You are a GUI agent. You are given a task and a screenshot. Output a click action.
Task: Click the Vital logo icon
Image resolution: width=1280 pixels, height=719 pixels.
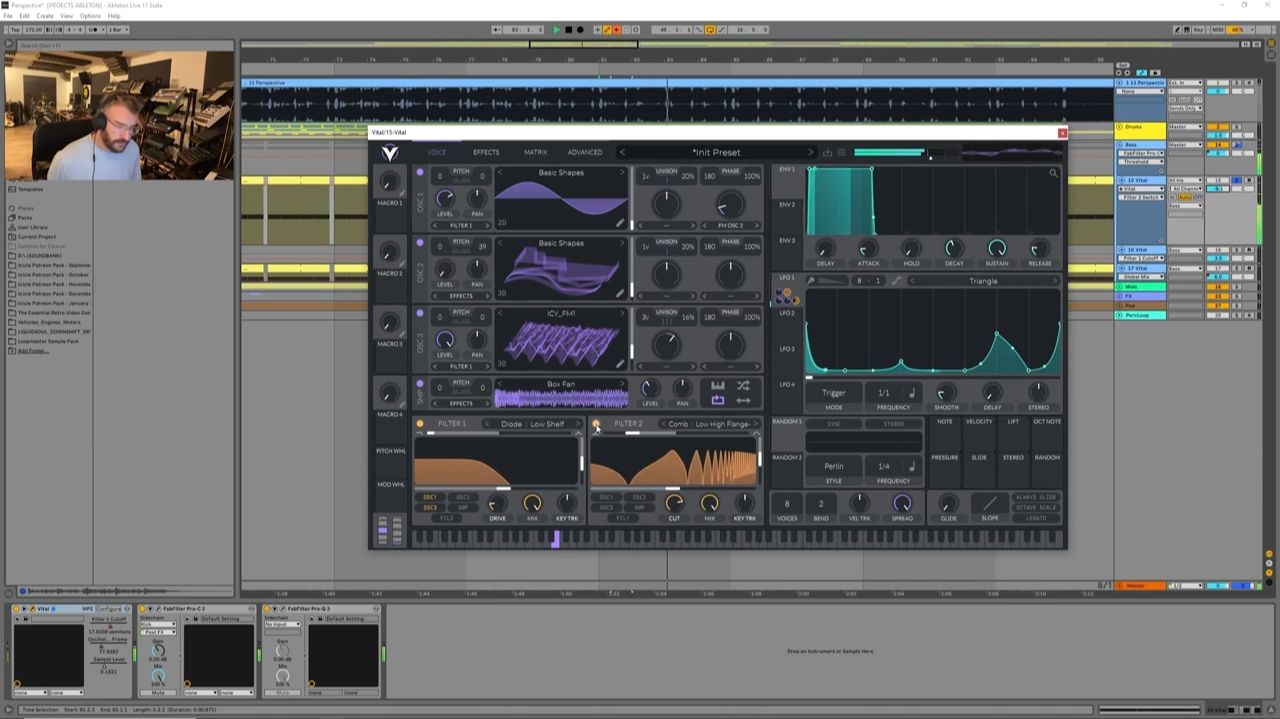[390, 152]
